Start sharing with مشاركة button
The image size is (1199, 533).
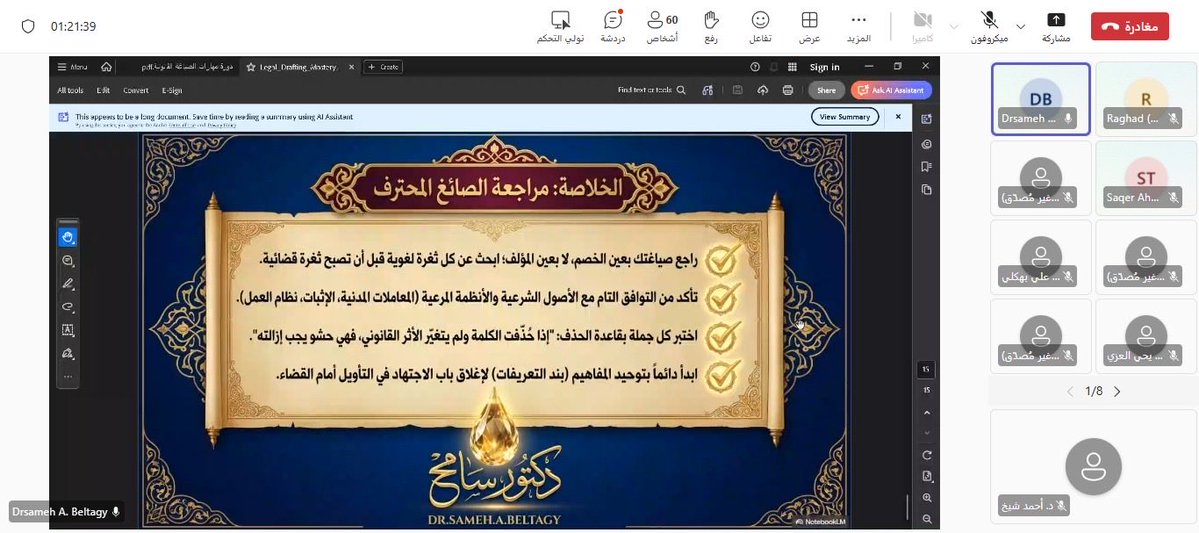coord(1056,27)
